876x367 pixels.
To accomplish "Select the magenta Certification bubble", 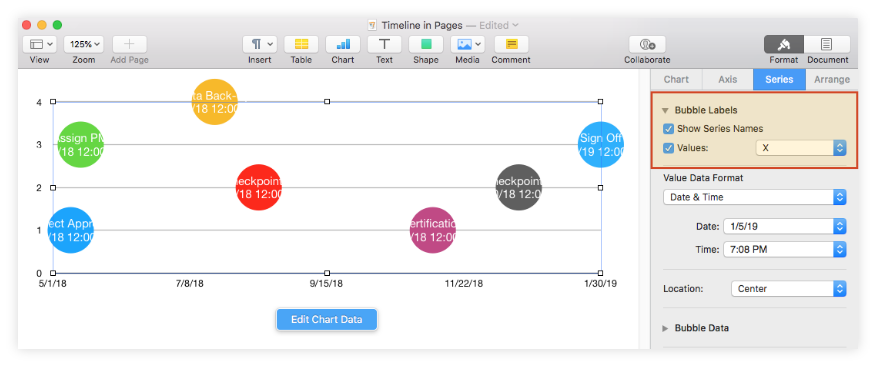I will (x=433, y=230).
